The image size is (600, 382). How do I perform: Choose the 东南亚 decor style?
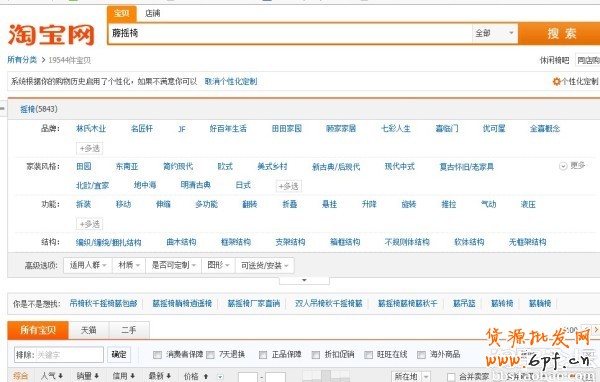(127, 167)
